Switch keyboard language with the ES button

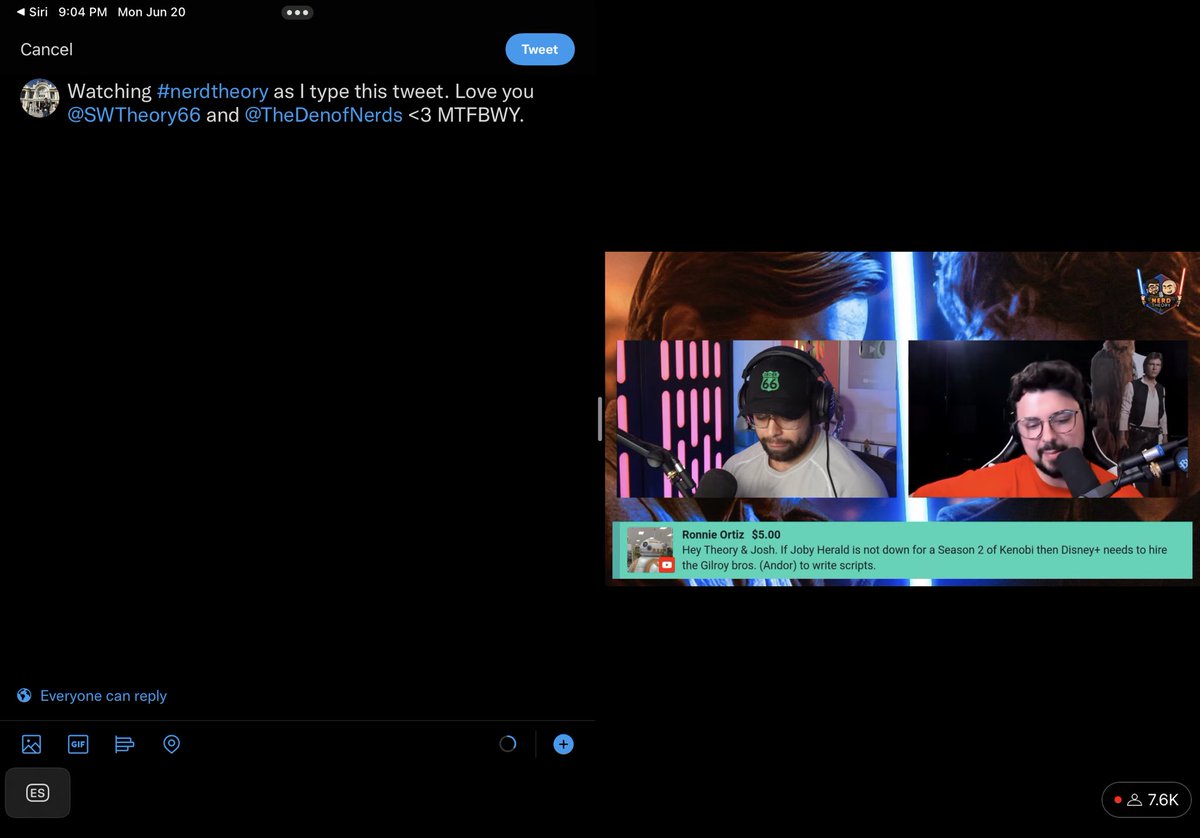click(x=37, y=792)
